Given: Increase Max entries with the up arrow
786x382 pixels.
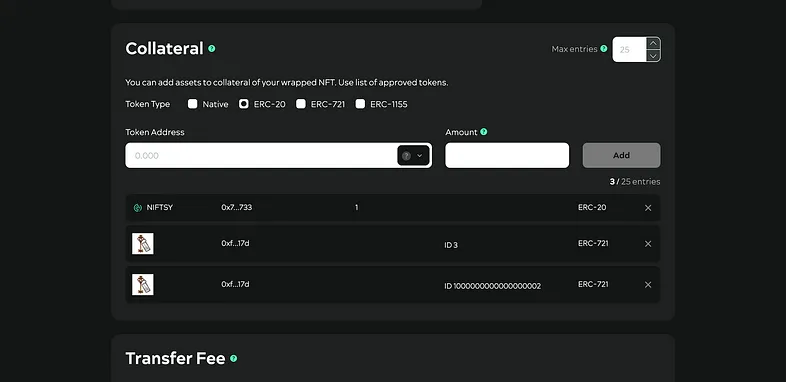Looking at the screenshot, I should coord(653,43).
